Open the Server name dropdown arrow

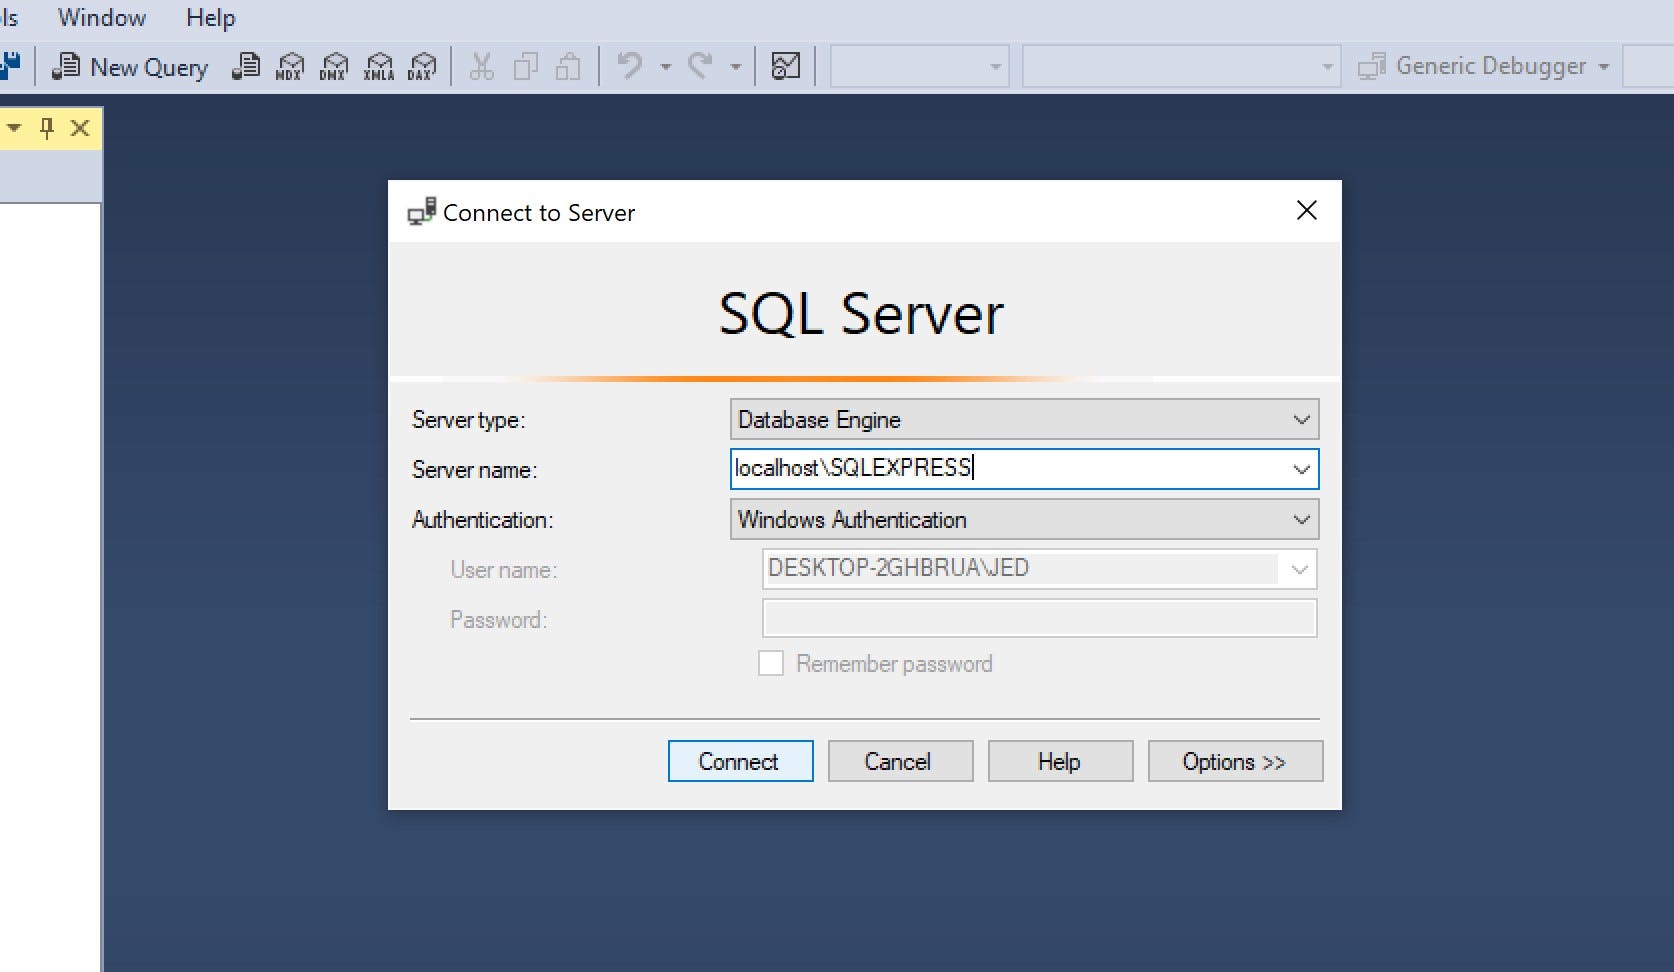click(x=1301, y=469)
